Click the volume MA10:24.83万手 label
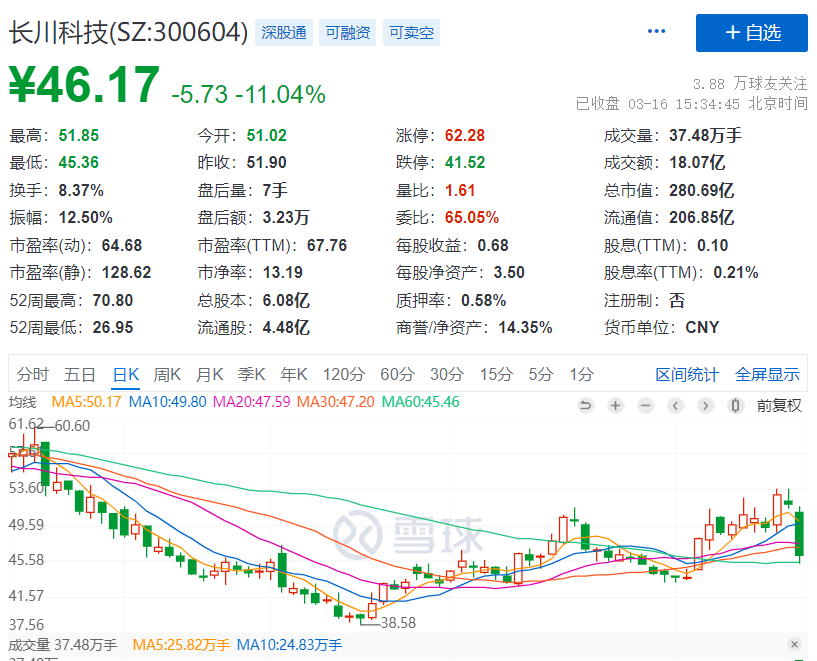 [289, 645]
